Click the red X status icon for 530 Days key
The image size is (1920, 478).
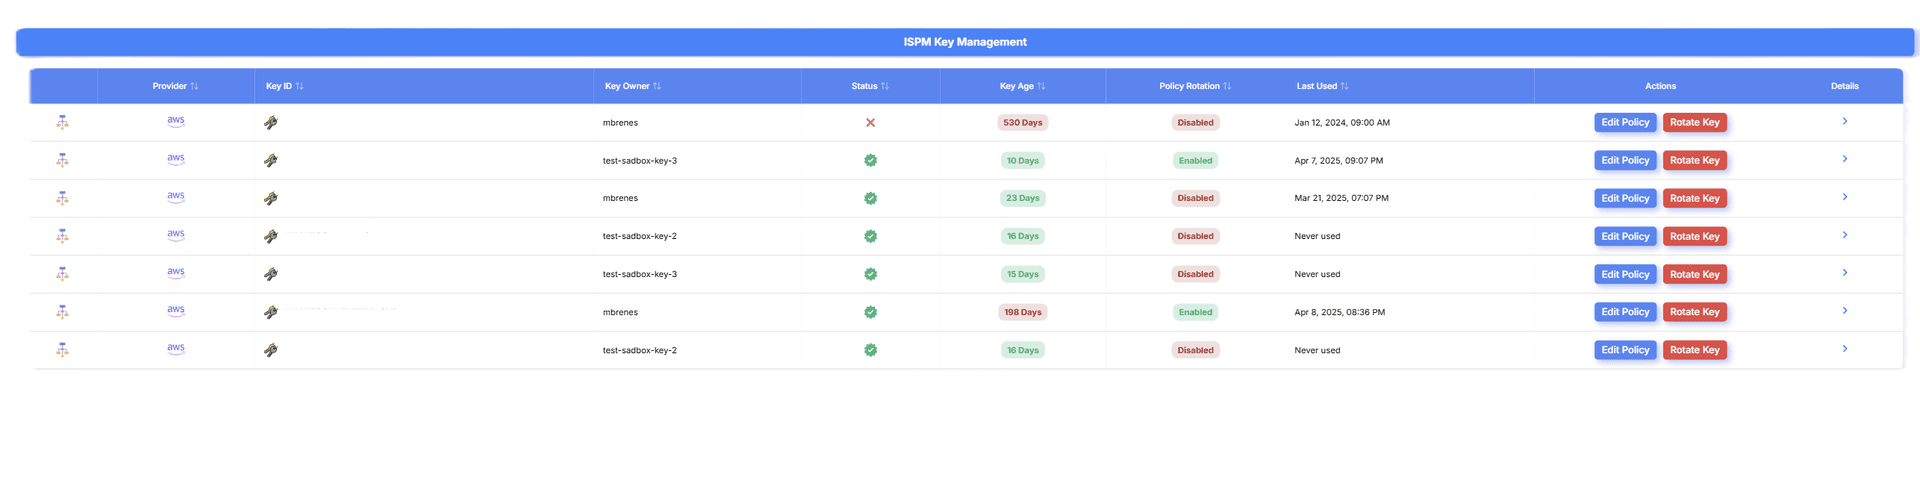click(870, 122)
